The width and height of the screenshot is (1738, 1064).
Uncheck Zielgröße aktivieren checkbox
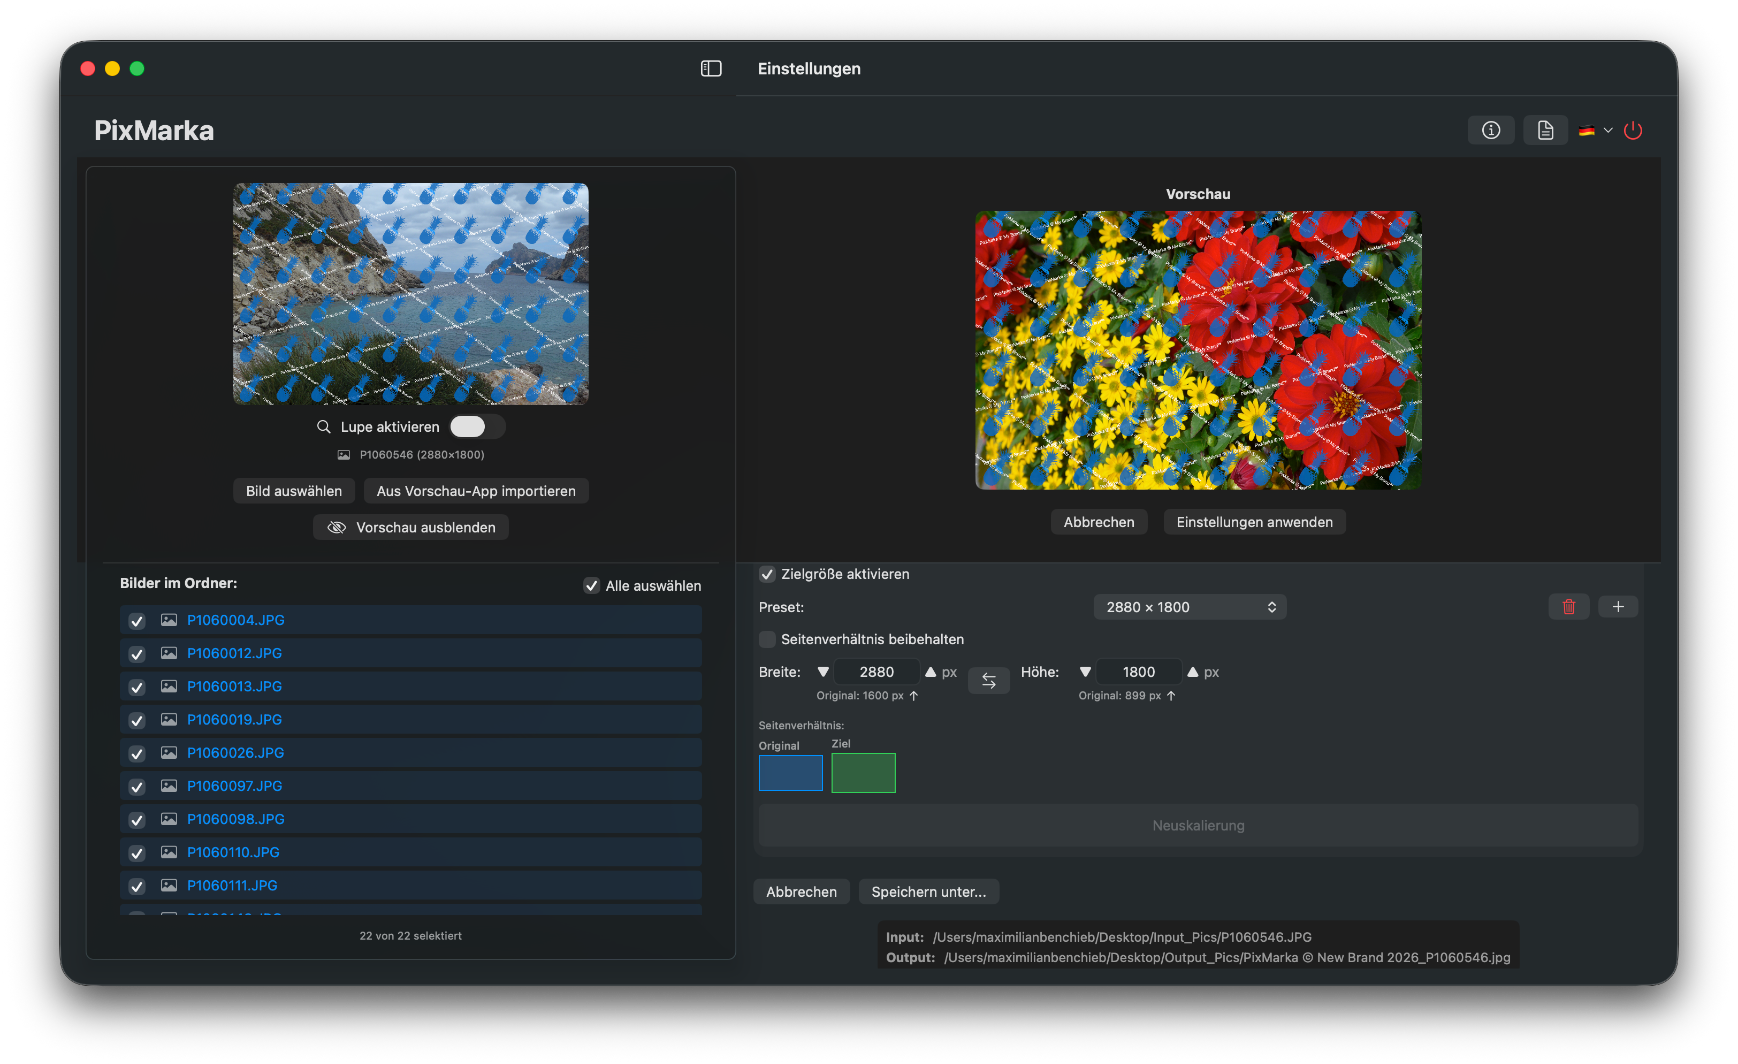(x=768, y=574)
